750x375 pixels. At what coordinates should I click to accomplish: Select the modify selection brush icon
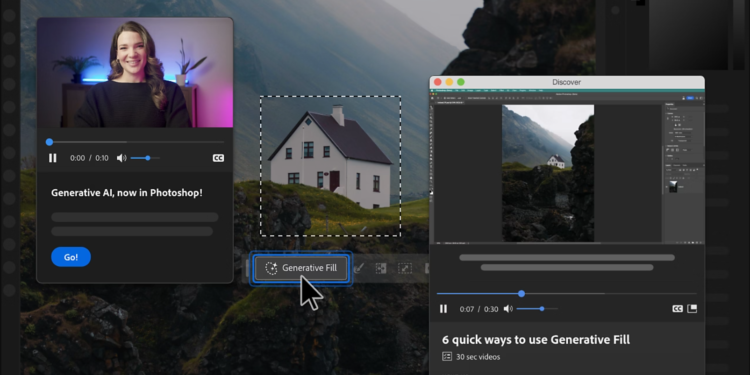(x=359, y=268)
